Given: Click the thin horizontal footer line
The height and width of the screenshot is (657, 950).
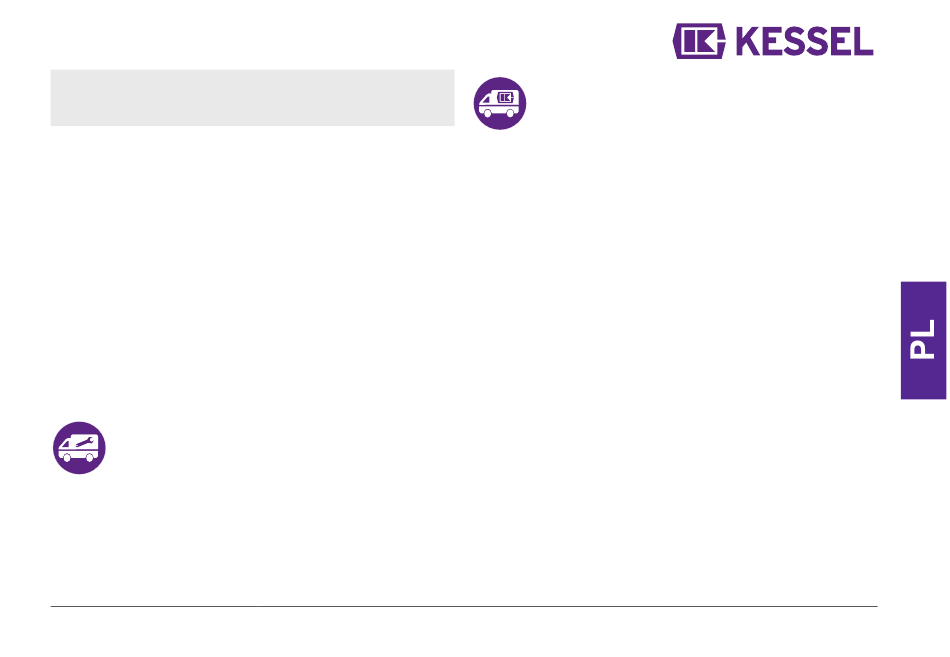Looking at the screenshot, I should 464,606.
